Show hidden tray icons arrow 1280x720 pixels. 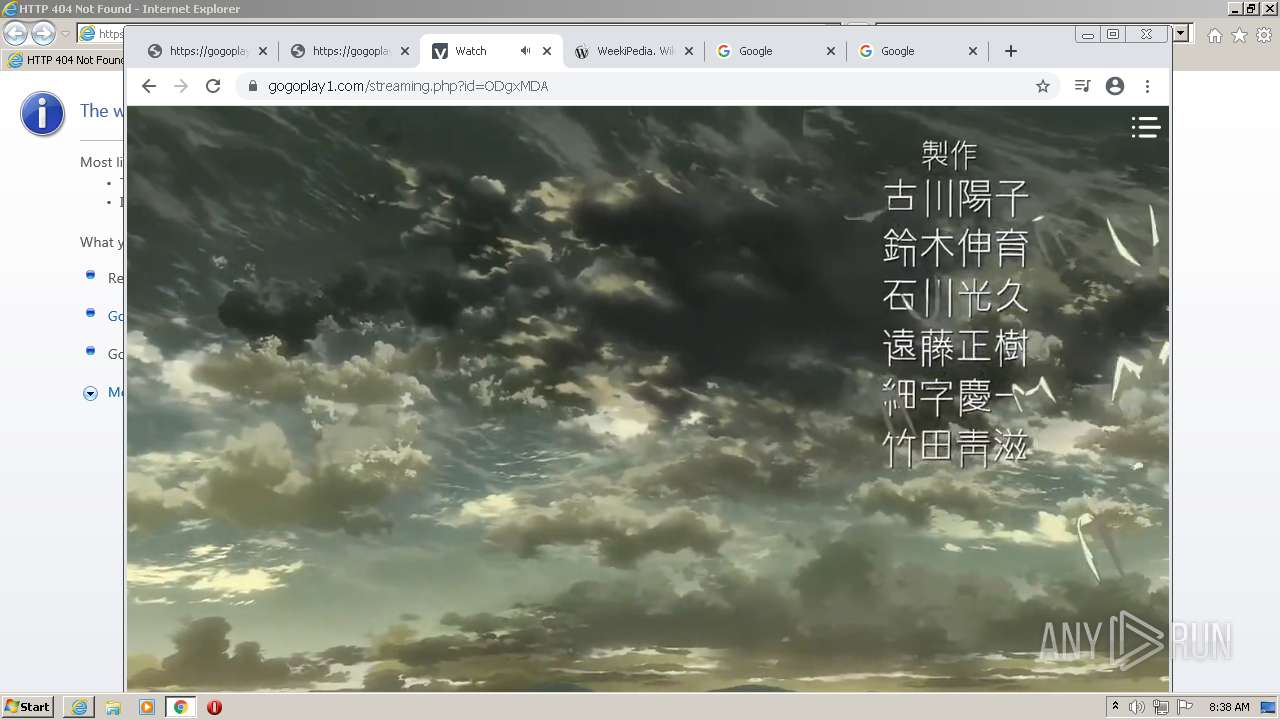click(1116, 707)
